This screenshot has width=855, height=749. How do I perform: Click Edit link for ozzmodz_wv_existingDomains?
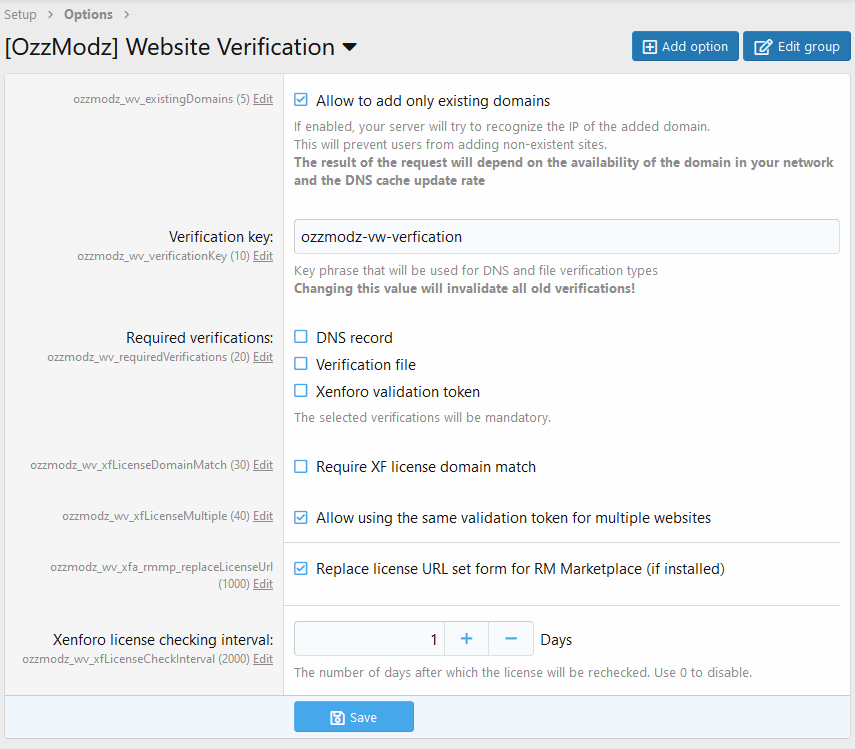pyautogui.click(x=263, y=99)
